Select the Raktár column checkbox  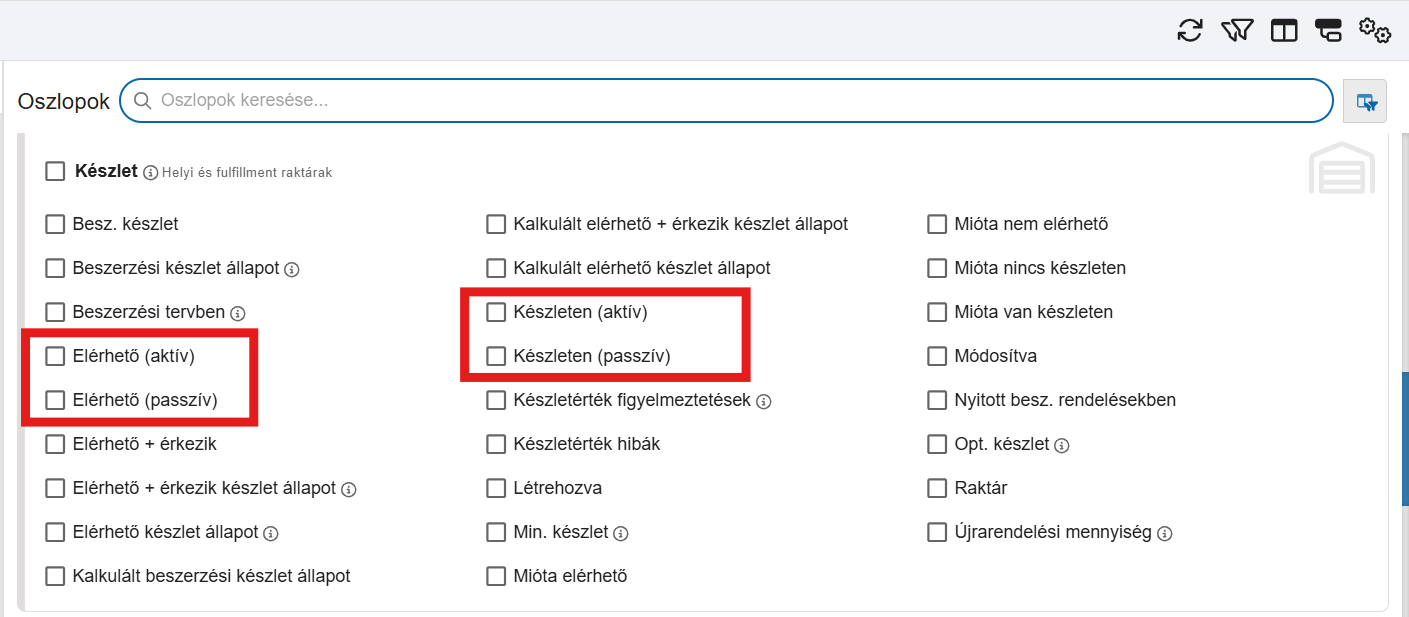pyautogui.click(x=937, y=488)
